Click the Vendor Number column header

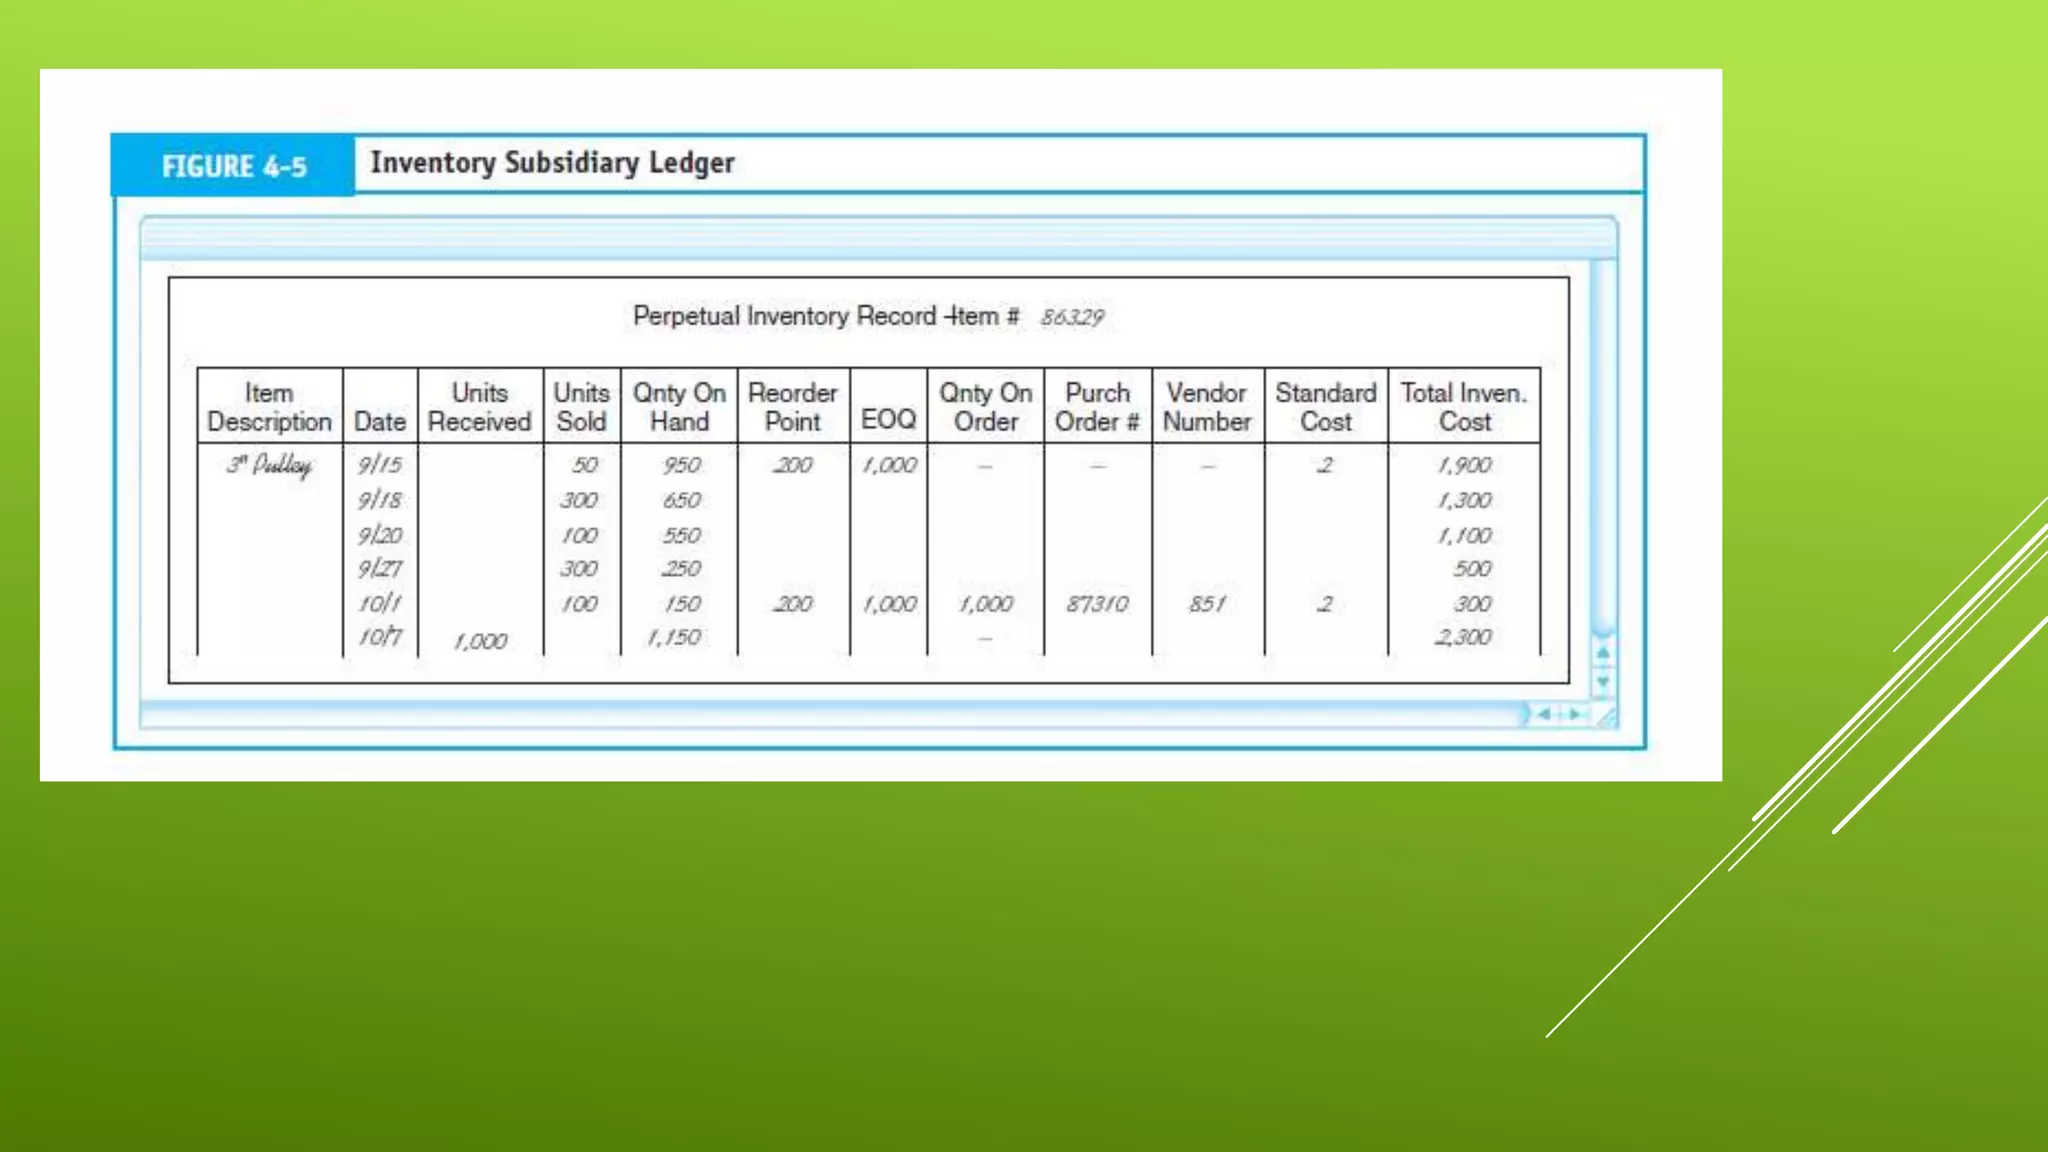1206,407
